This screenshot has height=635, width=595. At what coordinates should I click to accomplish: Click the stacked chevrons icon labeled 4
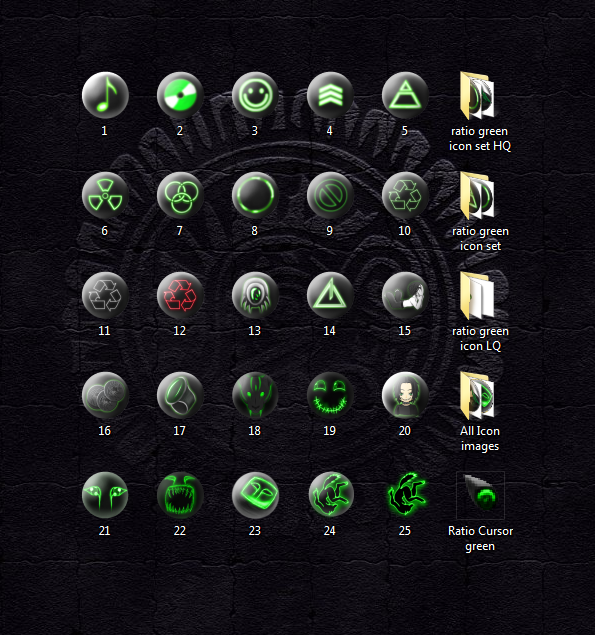[330, 96]
